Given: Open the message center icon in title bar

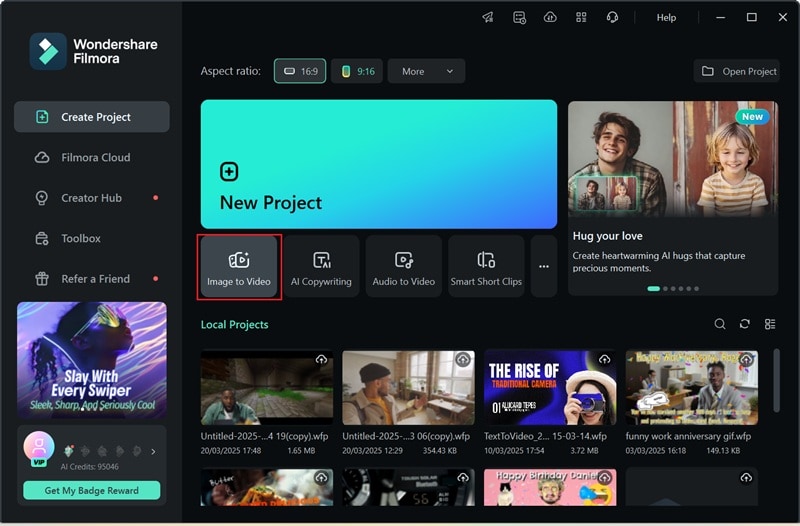Looking at the screenshot, I should (x=519, y=17).
